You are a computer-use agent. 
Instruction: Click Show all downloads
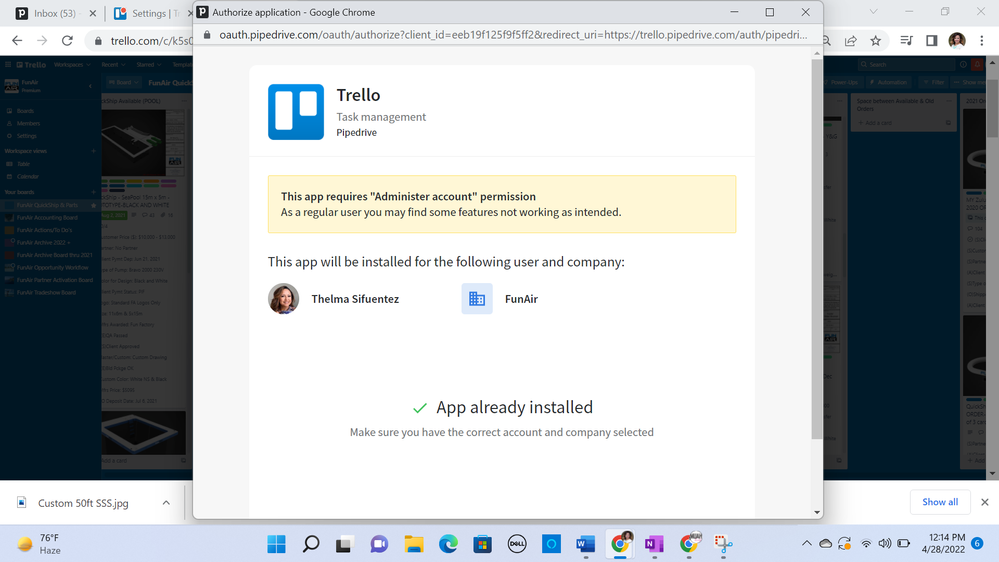click(x=940, y=502)
